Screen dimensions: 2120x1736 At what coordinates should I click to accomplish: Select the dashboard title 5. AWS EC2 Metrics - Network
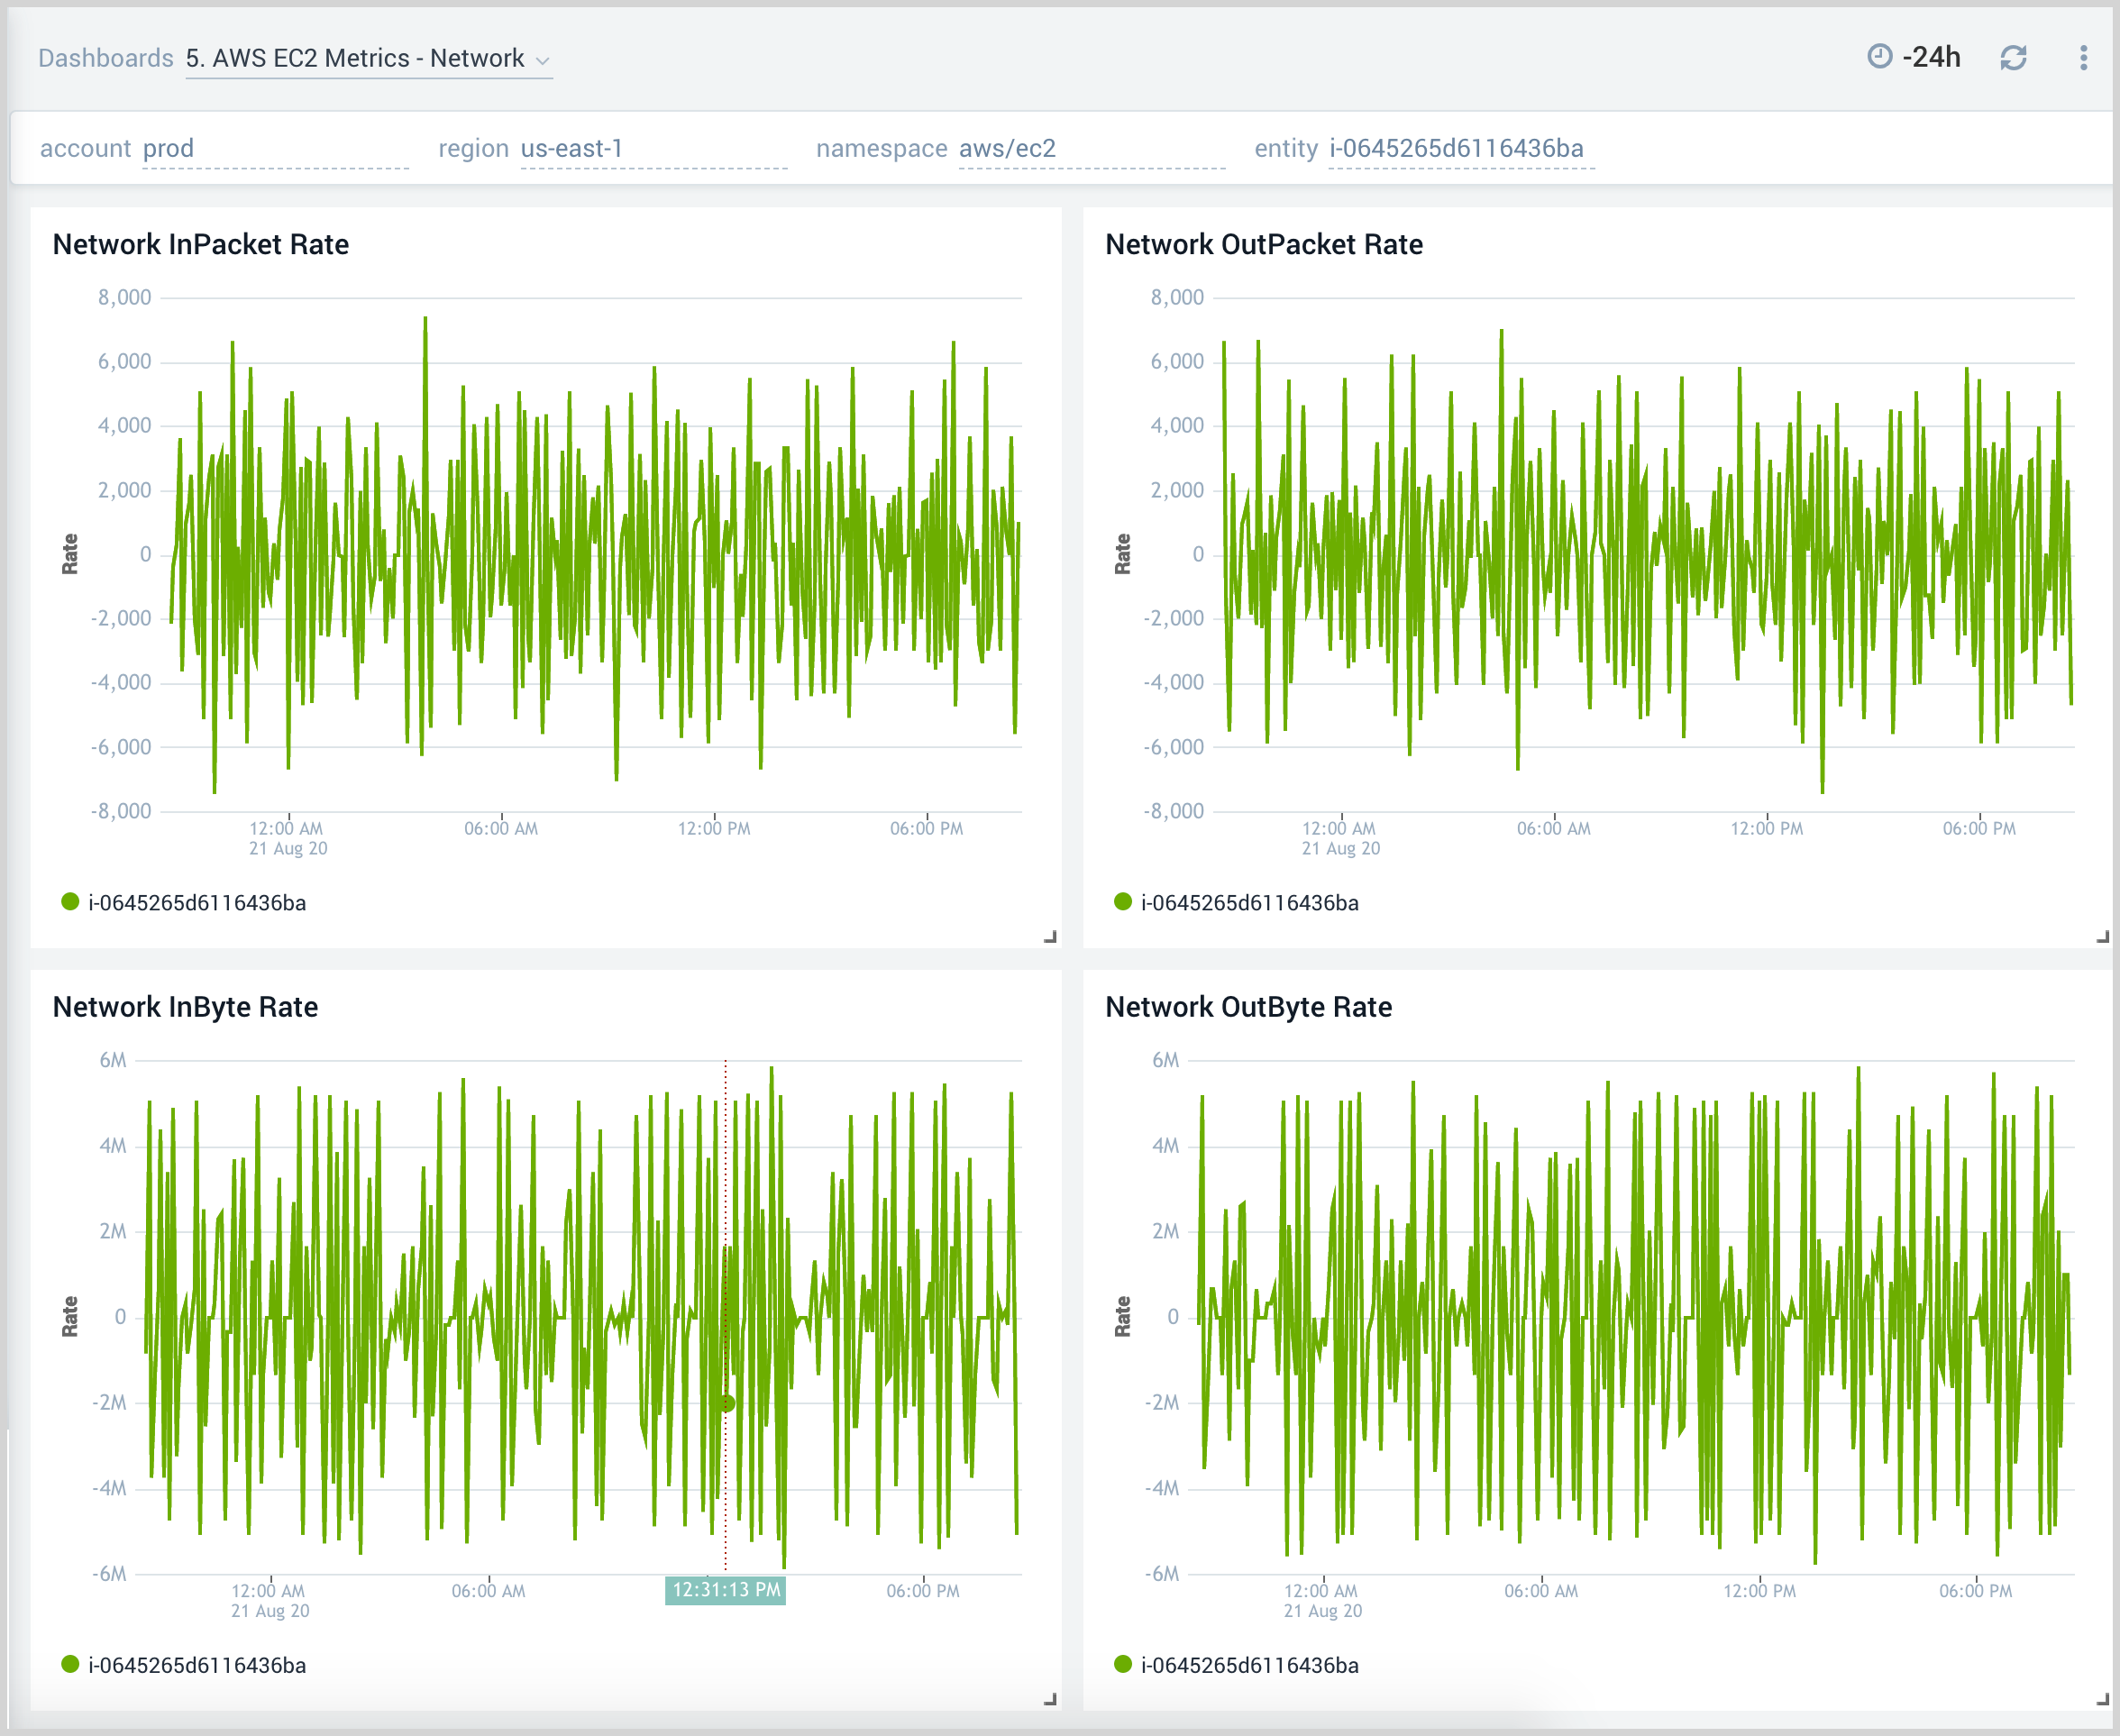354,58
